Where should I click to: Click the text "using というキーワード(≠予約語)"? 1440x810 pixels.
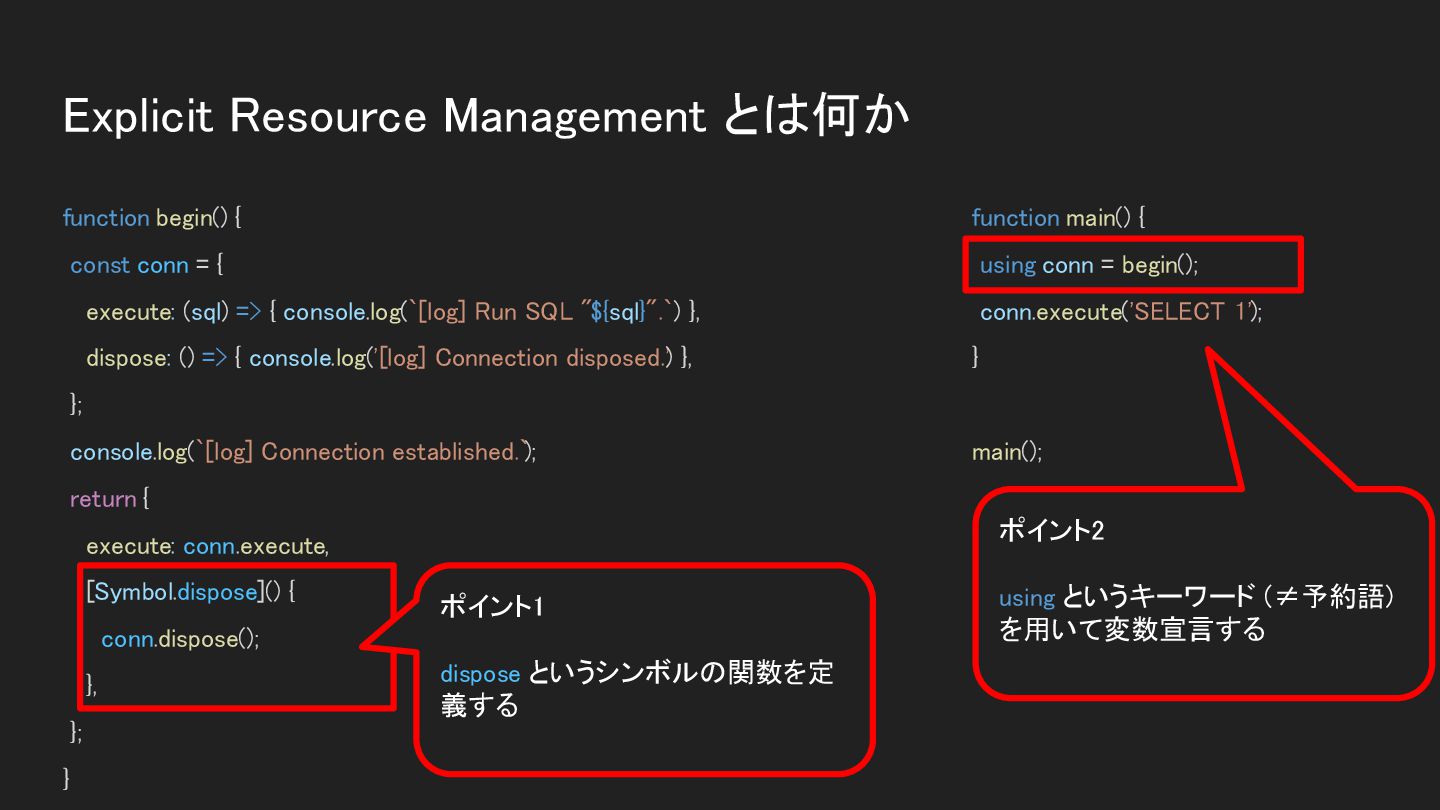pyautogui.click(x=1198, y=597)
